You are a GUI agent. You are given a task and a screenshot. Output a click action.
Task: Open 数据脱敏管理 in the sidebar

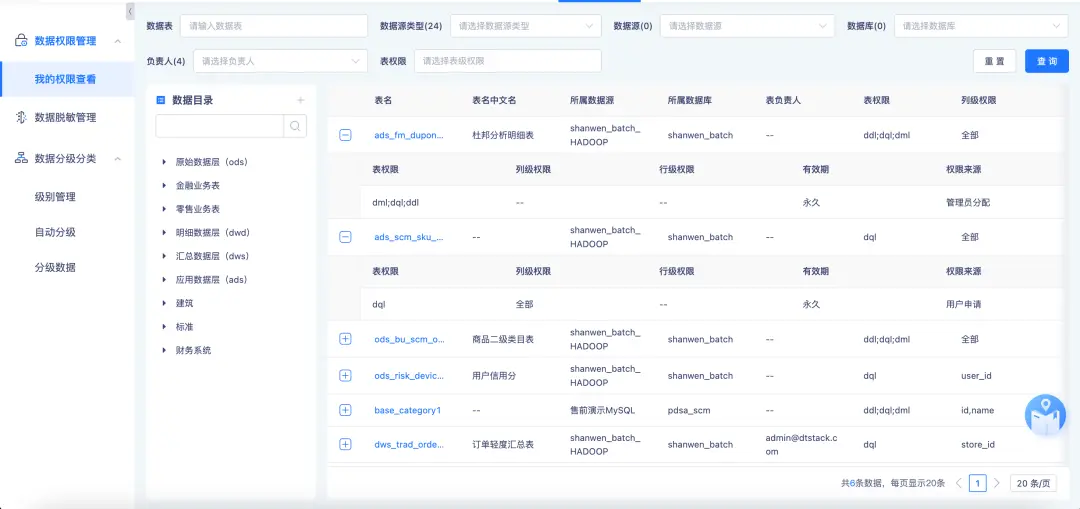65,118
